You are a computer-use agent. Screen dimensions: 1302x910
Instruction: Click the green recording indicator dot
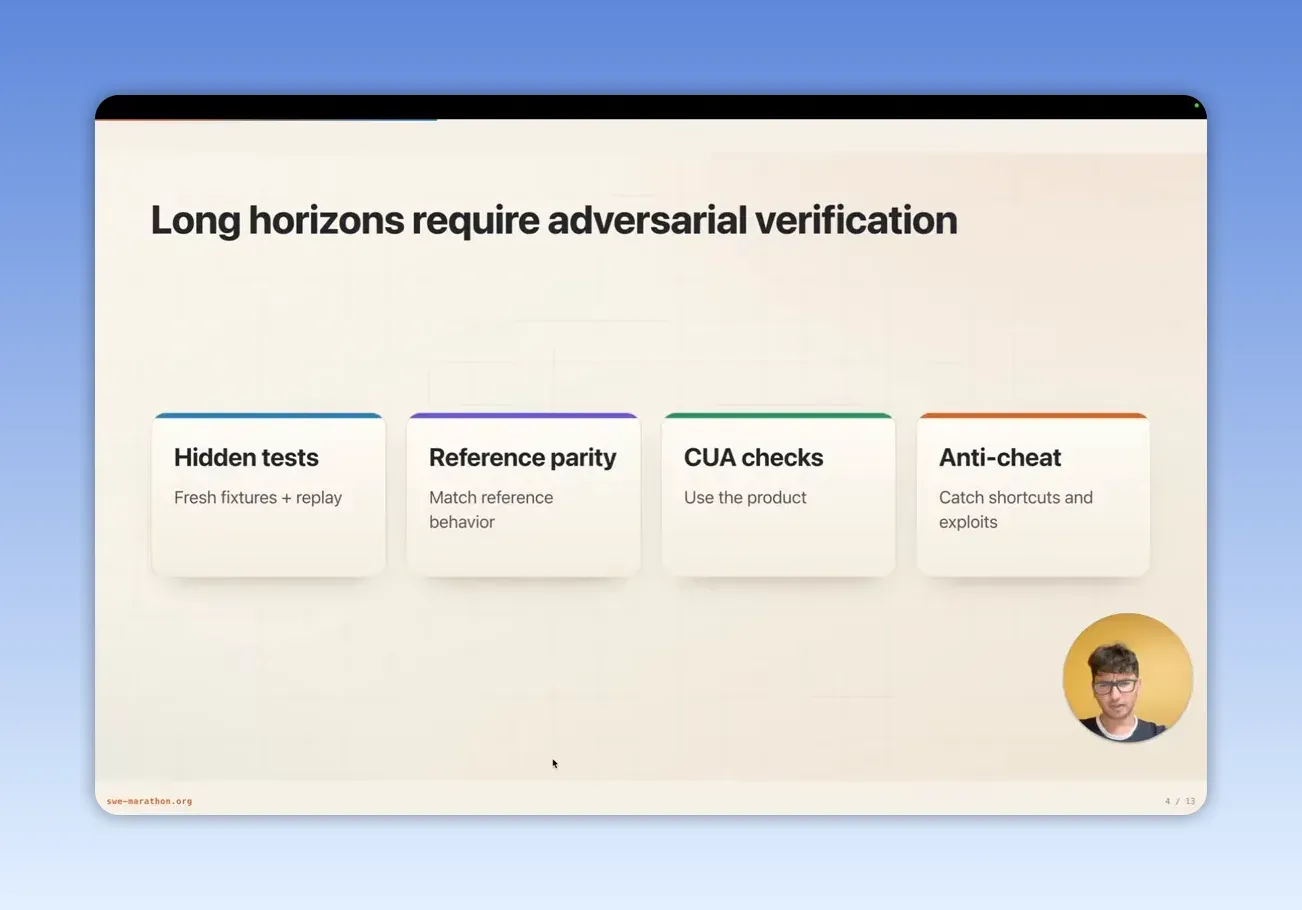[x=1196, y=105]
